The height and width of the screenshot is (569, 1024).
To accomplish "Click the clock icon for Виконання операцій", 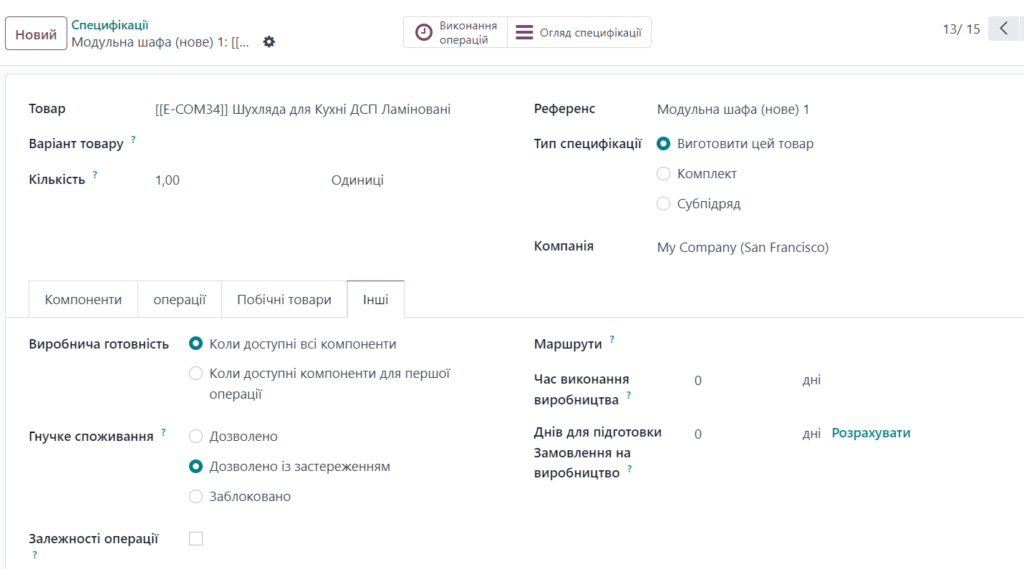I will (424, 32).
